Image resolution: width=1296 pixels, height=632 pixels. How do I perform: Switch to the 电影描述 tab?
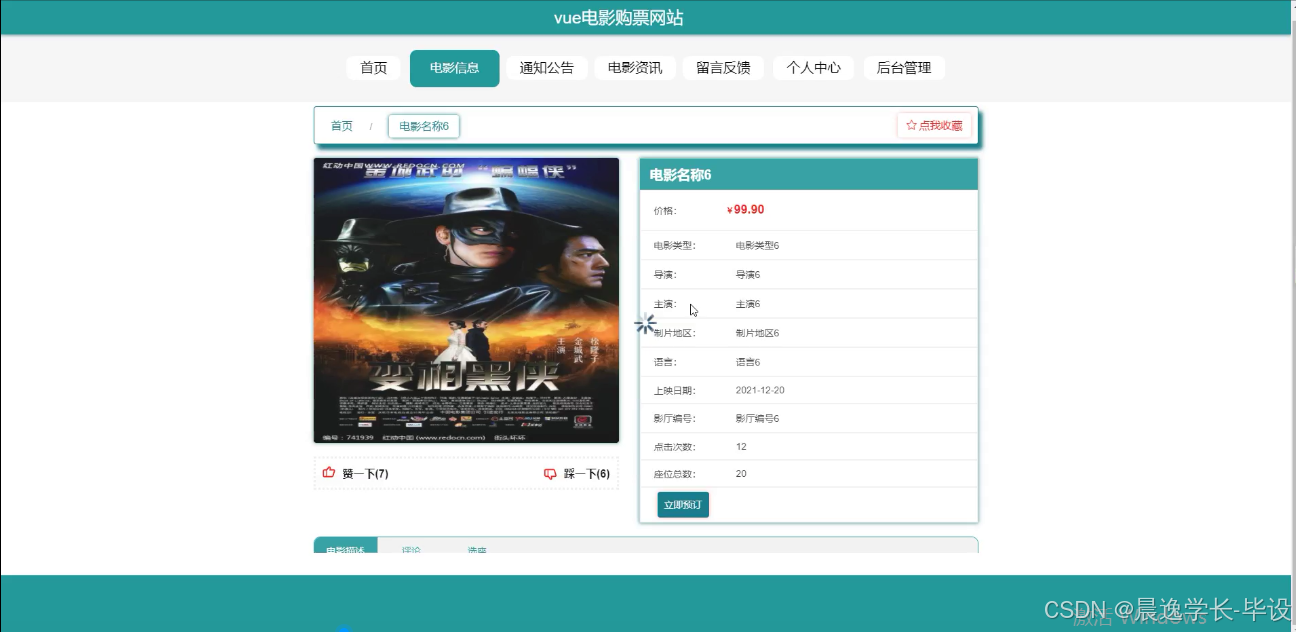[x=346, y=546]
